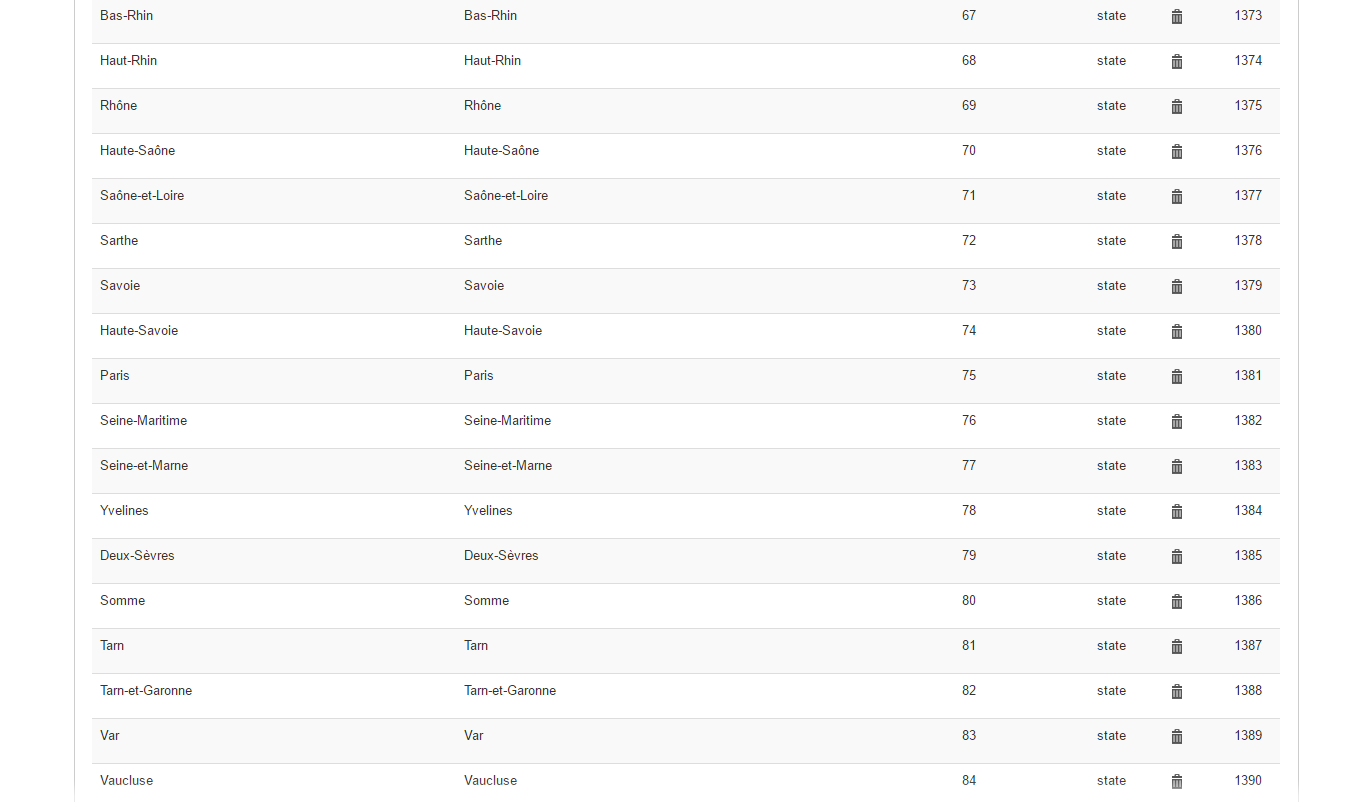Viewport: 1353px width, 802px height.
Task: Remove Tarn with its trash icon
Action: [x=1177, y=647]
